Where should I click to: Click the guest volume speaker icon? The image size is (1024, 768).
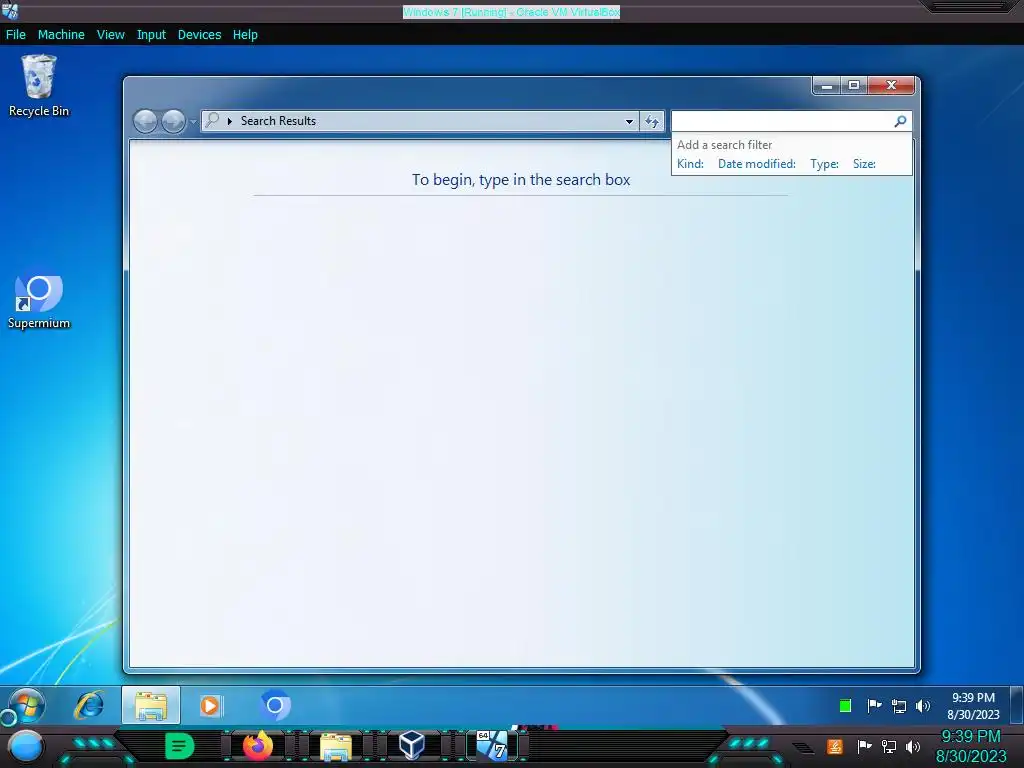tap(923, 705)
